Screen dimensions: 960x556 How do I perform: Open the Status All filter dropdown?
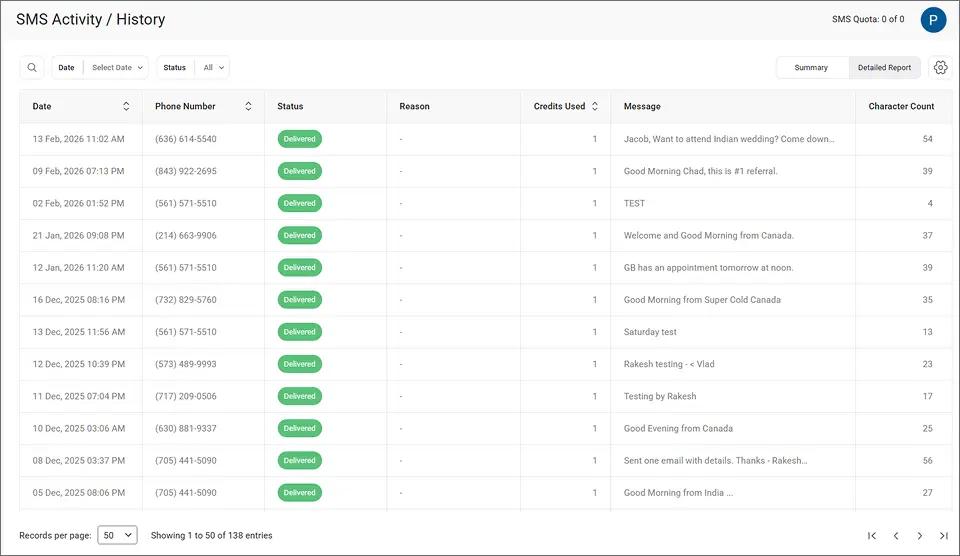pyautogui.click(x=214, y=68)
